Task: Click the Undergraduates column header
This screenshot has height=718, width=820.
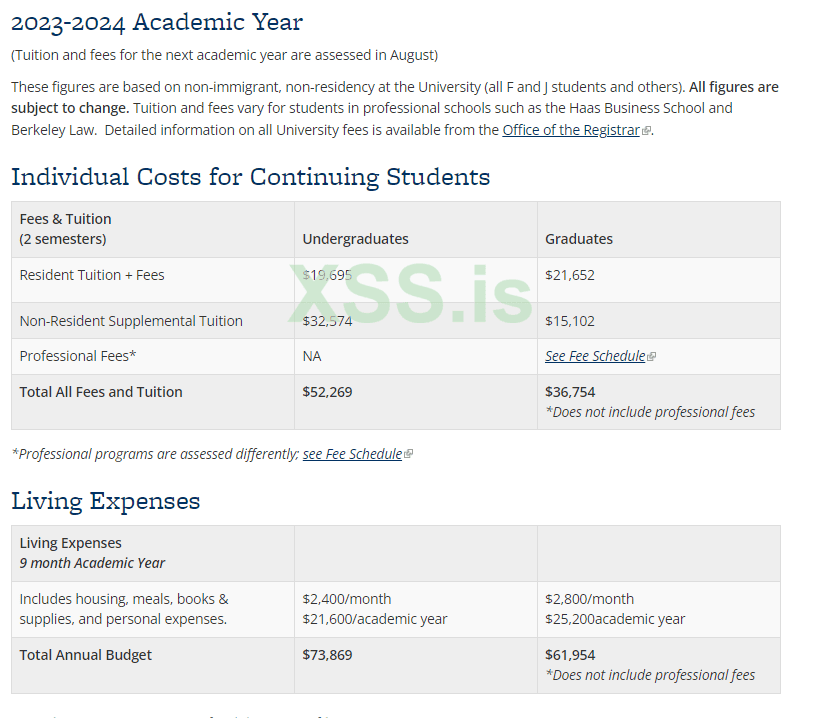Action: [355, 239]
